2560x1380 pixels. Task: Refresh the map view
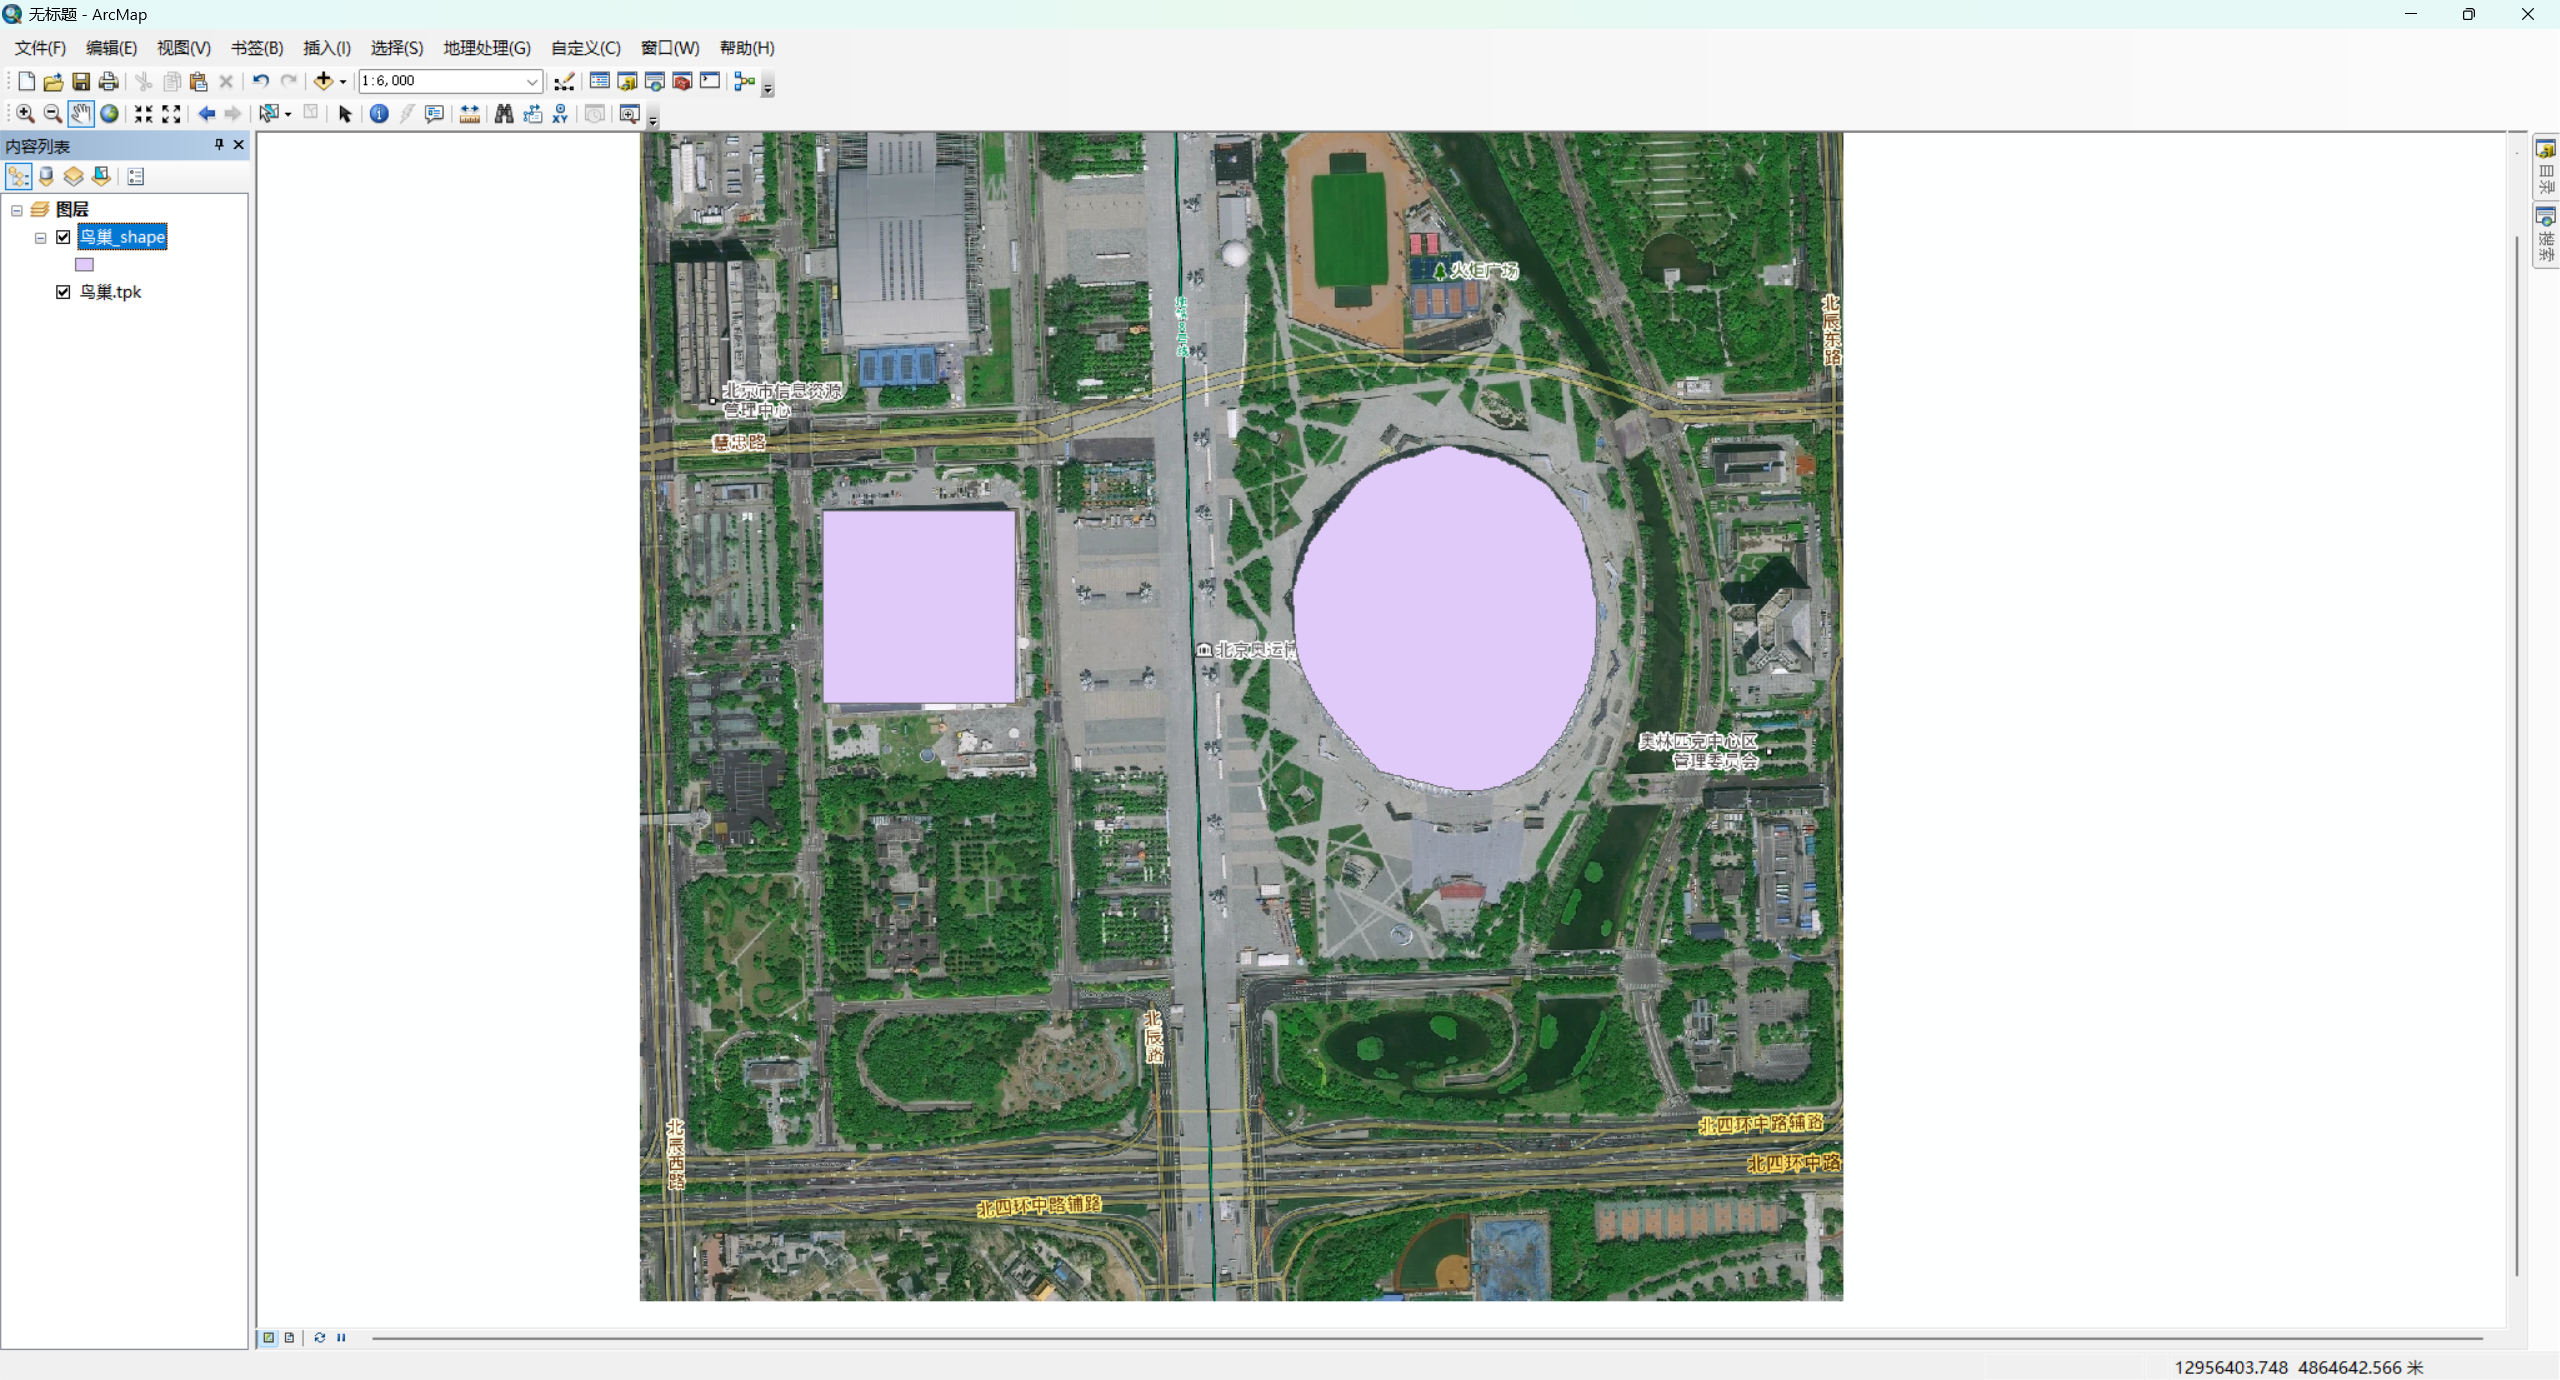click(x=320, y=1337)
